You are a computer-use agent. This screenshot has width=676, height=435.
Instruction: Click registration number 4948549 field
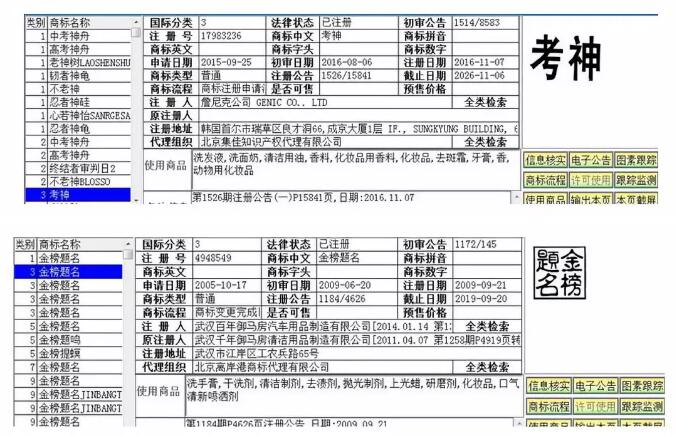pyautogui.click(x=227, y=258)
